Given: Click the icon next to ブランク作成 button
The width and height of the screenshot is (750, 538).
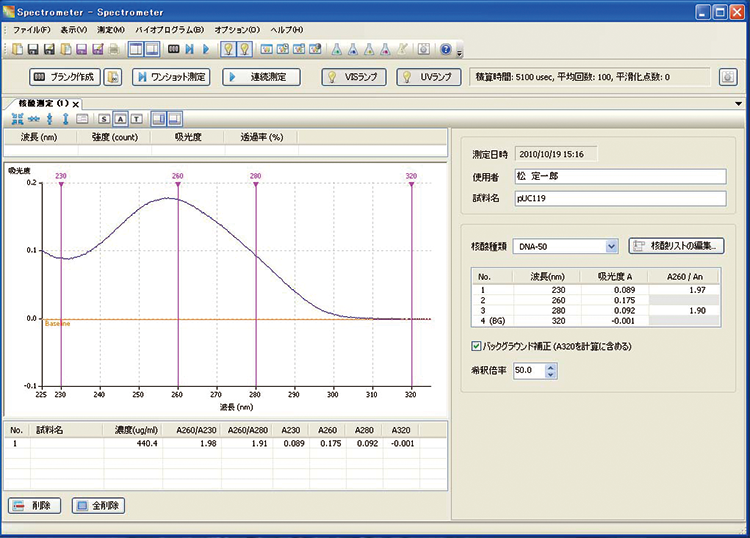Looking at the screenshot, I should point(114,77).
